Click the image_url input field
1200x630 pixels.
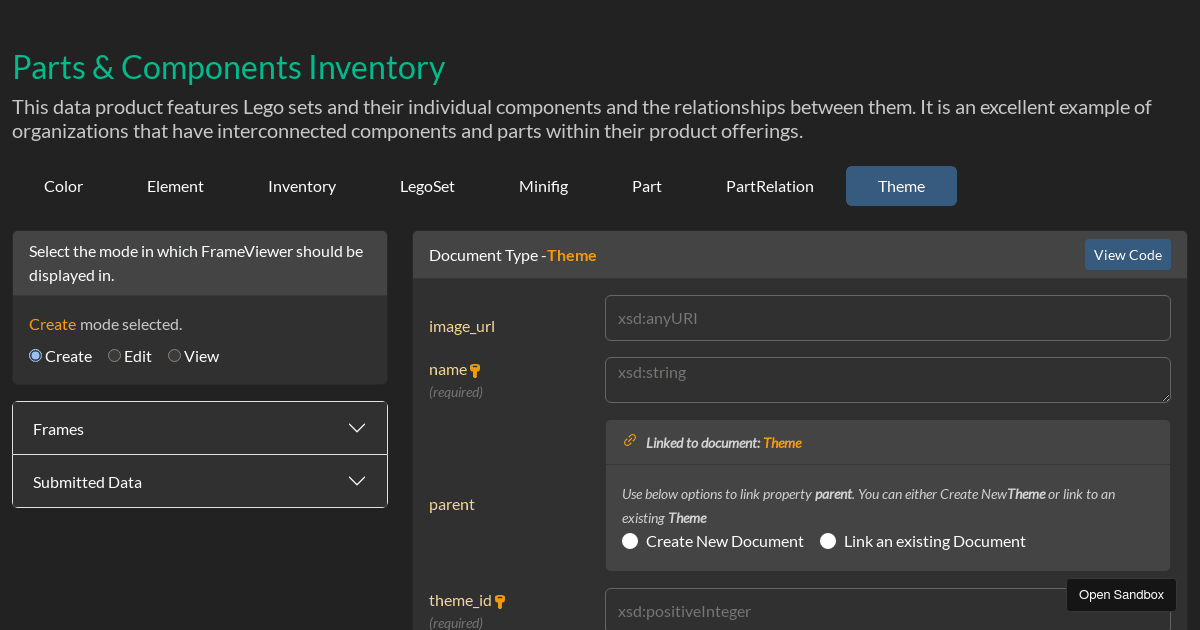tap(887, 317)
